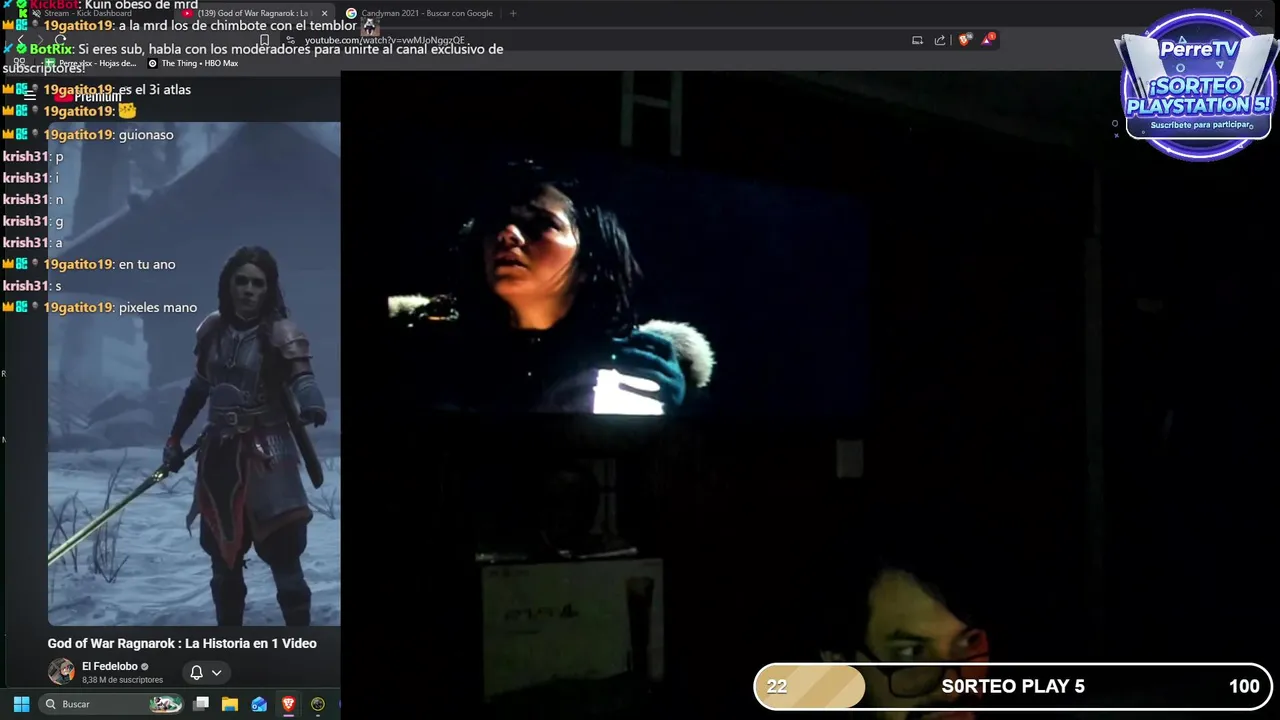Open the site settings icon beside URL

(x=291, y=40)
